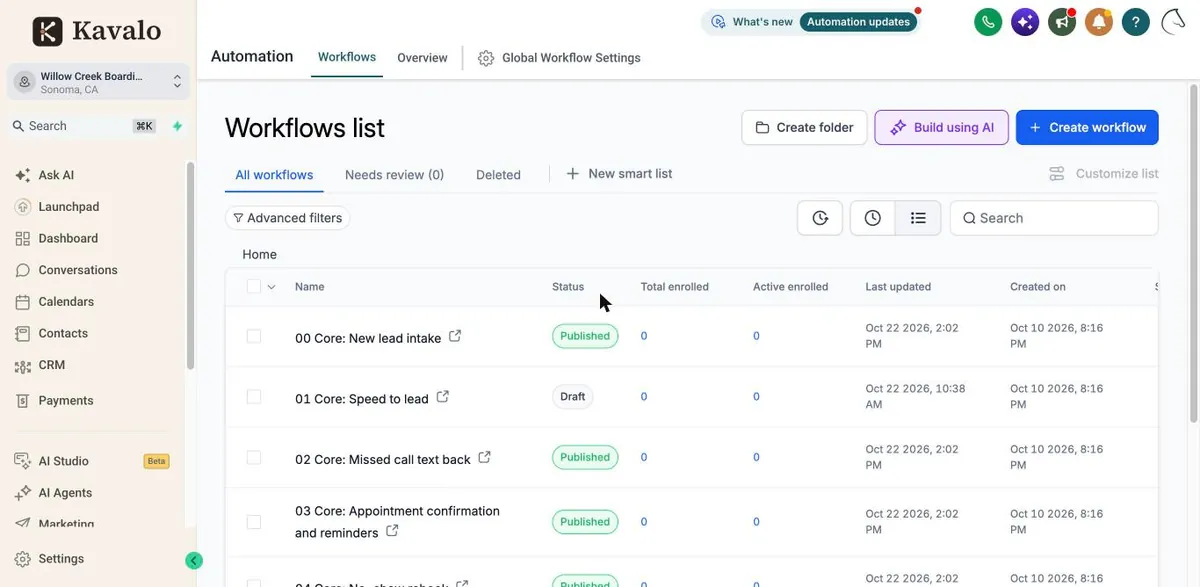Click the Draft status badge

coord(573,397)
